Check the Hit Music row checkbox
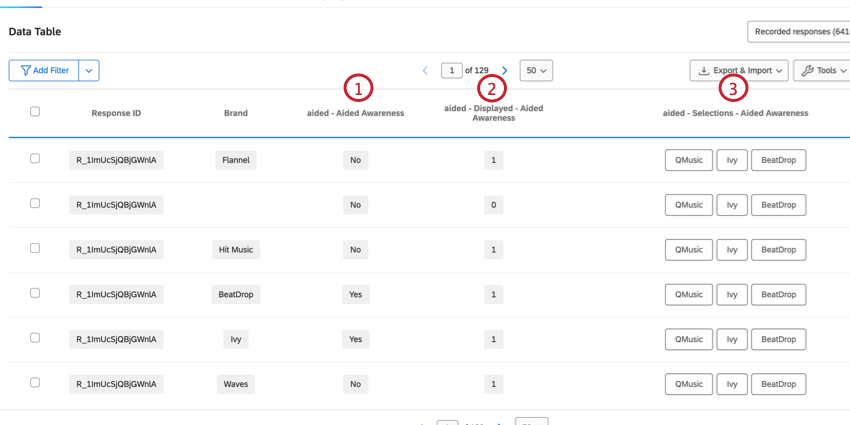Viewport: 850px width, 425px height. [35, 248]
